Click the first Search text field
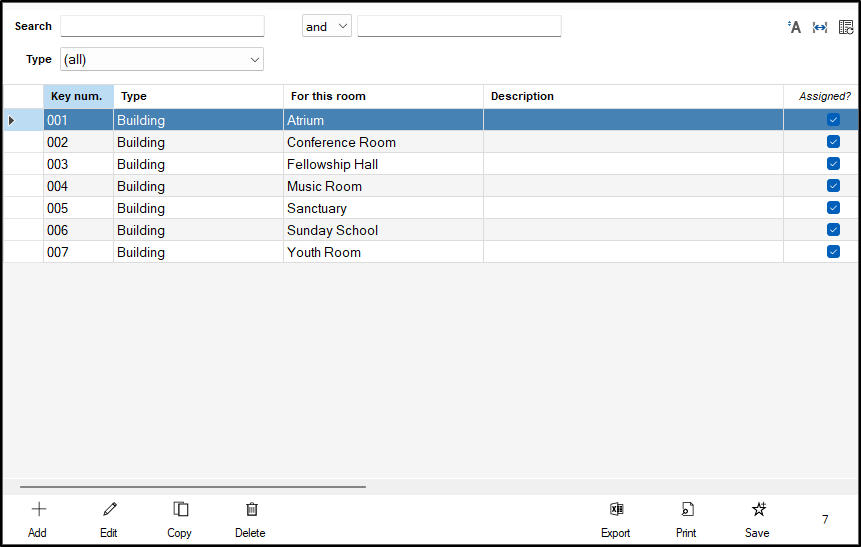 (162, 26)
